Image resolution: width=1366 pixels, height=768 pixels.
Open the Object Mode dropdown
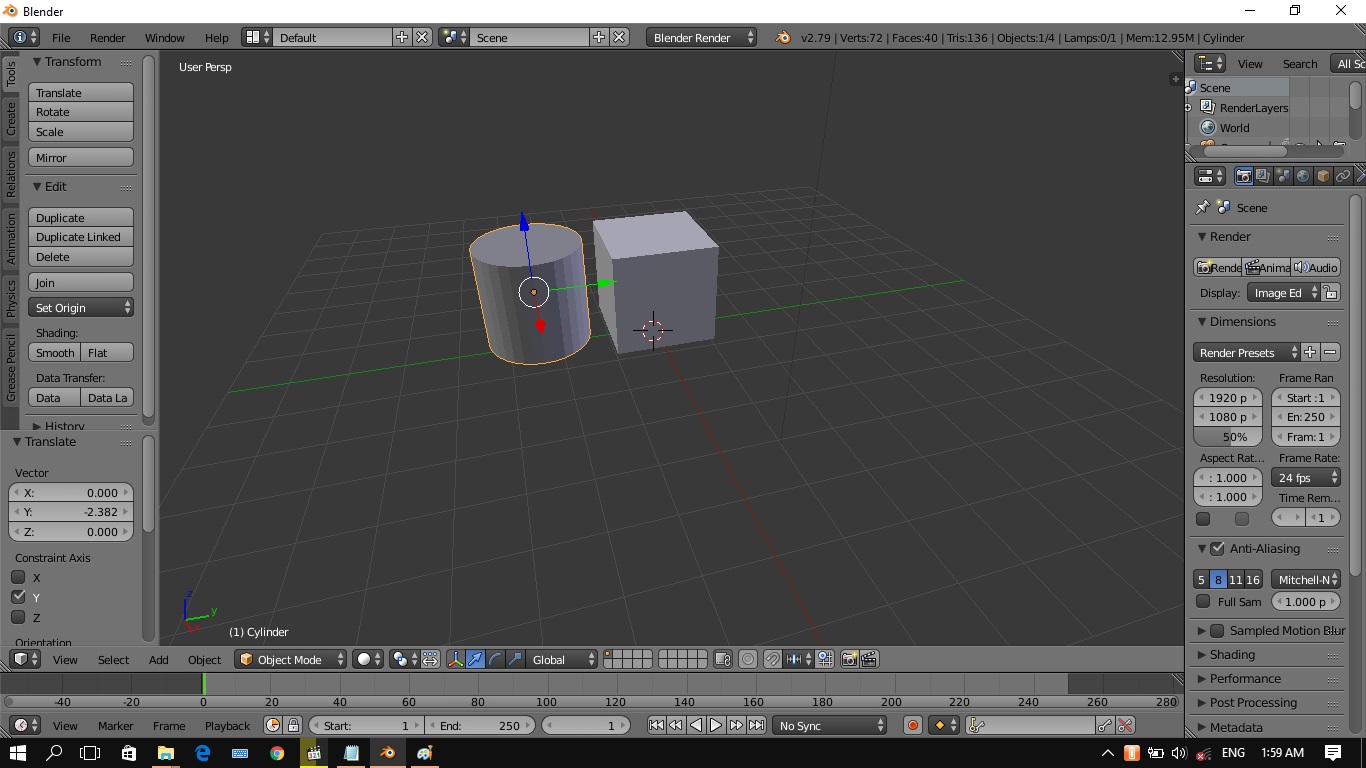(x=290, y=659)
